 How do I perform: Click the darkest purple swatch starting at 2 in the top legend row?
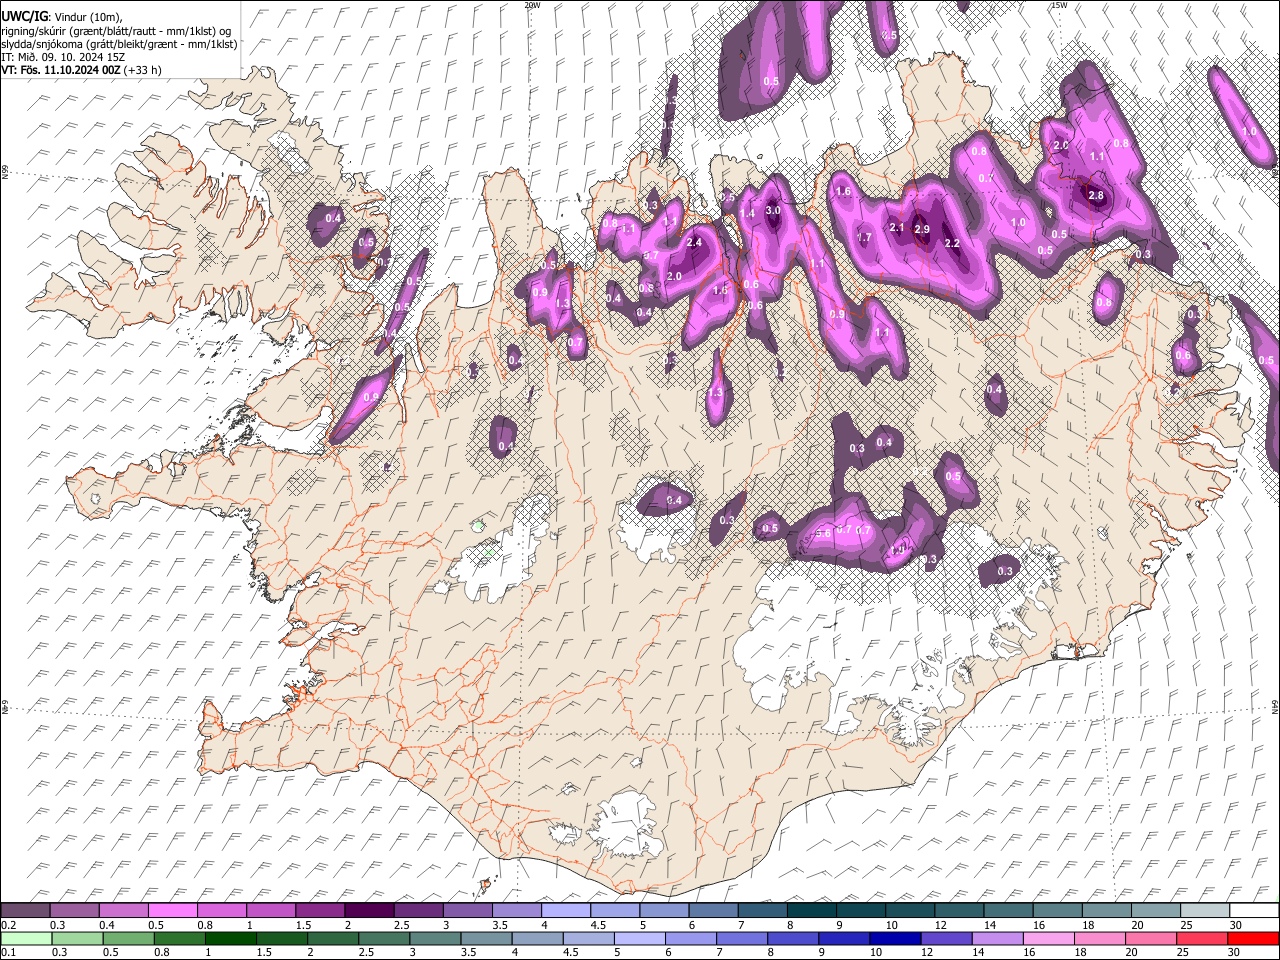click(x=369, y=910)
